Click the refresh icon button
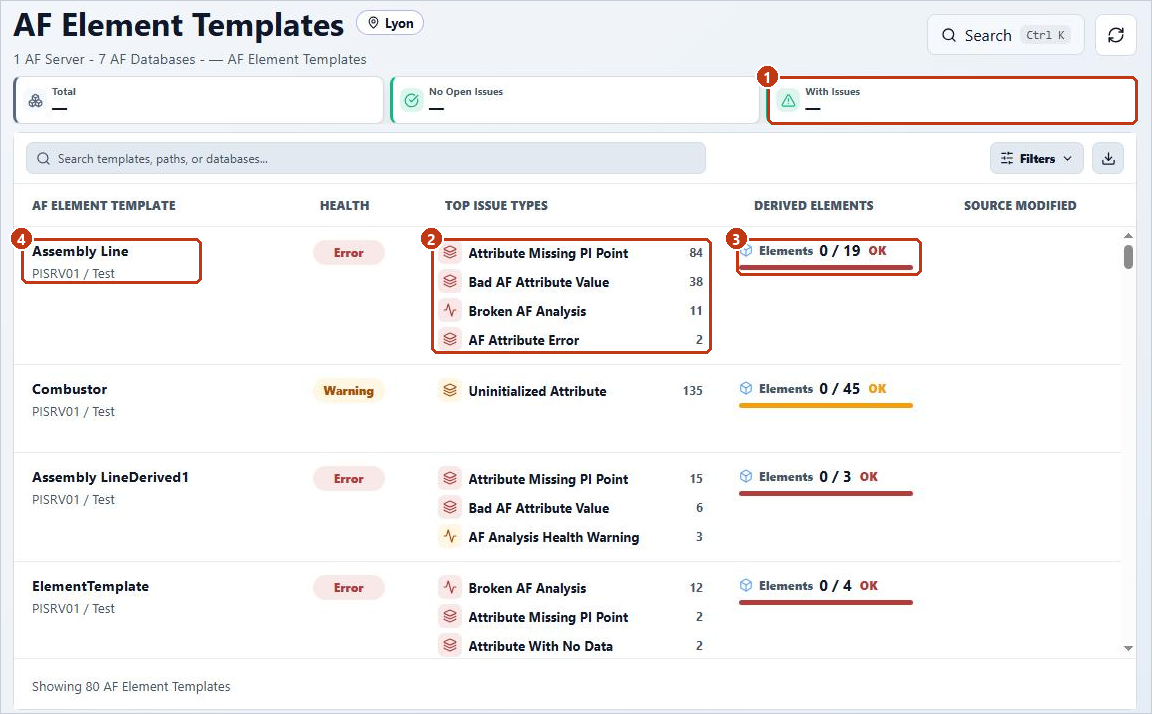 point(1115,35)
